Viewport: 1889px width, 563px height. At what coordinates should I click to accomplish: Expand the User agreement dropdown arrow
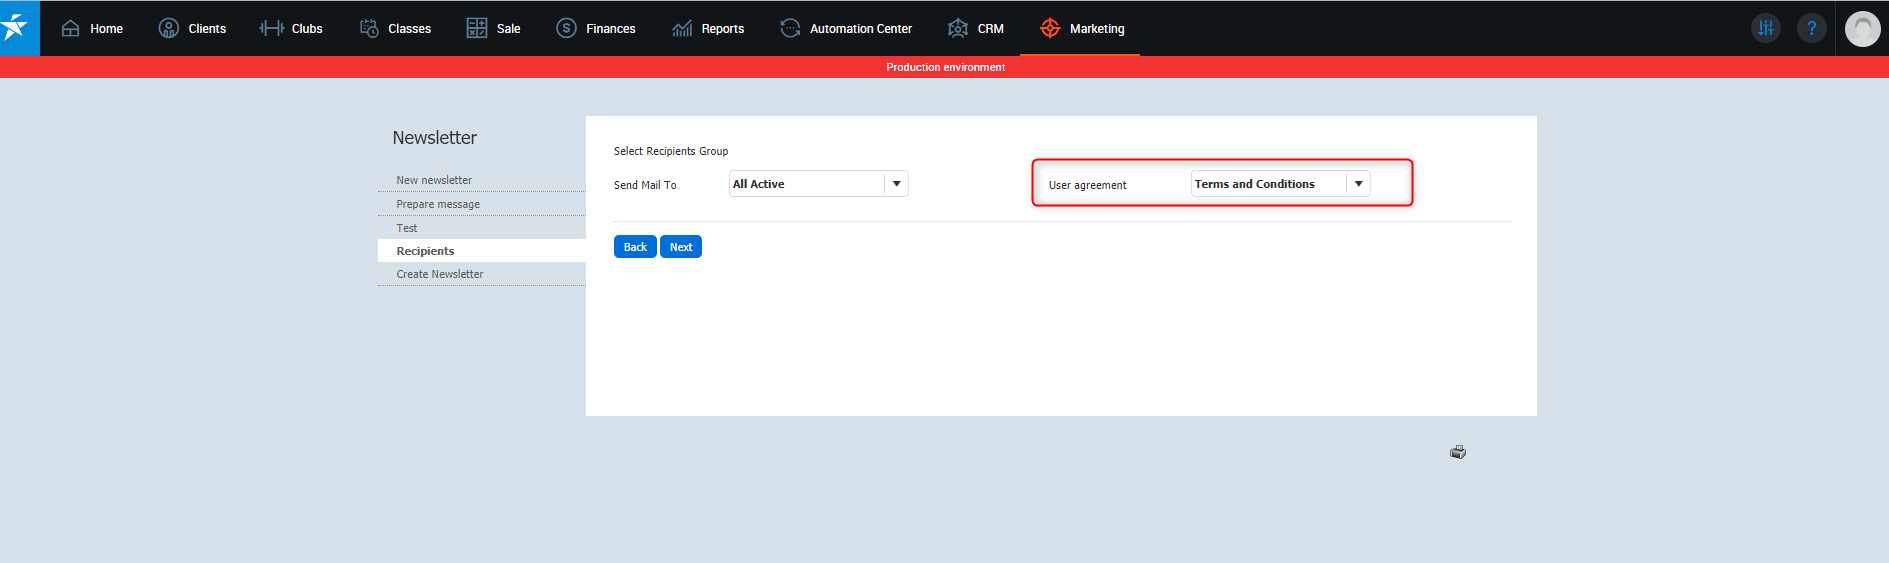pos(1358,184)
